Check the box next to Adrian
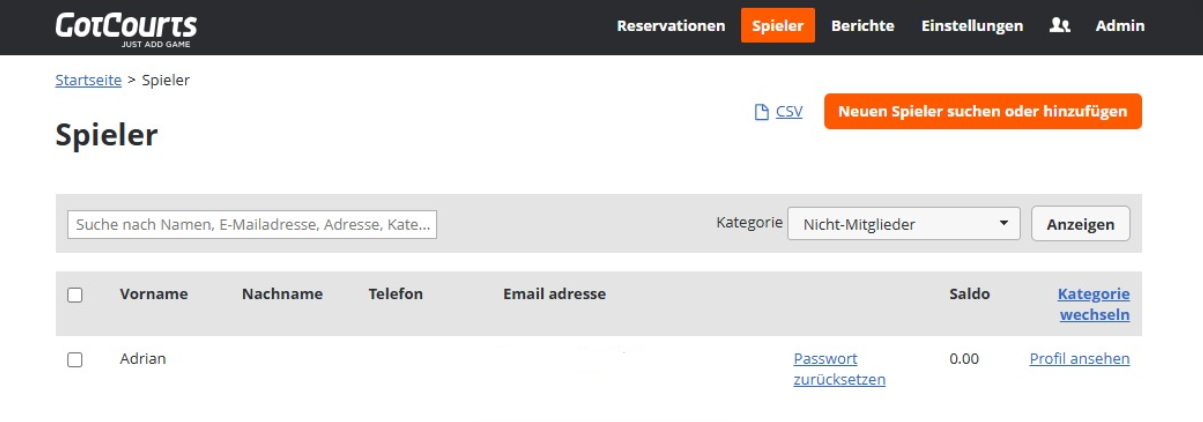This screenshot has height=422, width=1203. click(75, 360)
